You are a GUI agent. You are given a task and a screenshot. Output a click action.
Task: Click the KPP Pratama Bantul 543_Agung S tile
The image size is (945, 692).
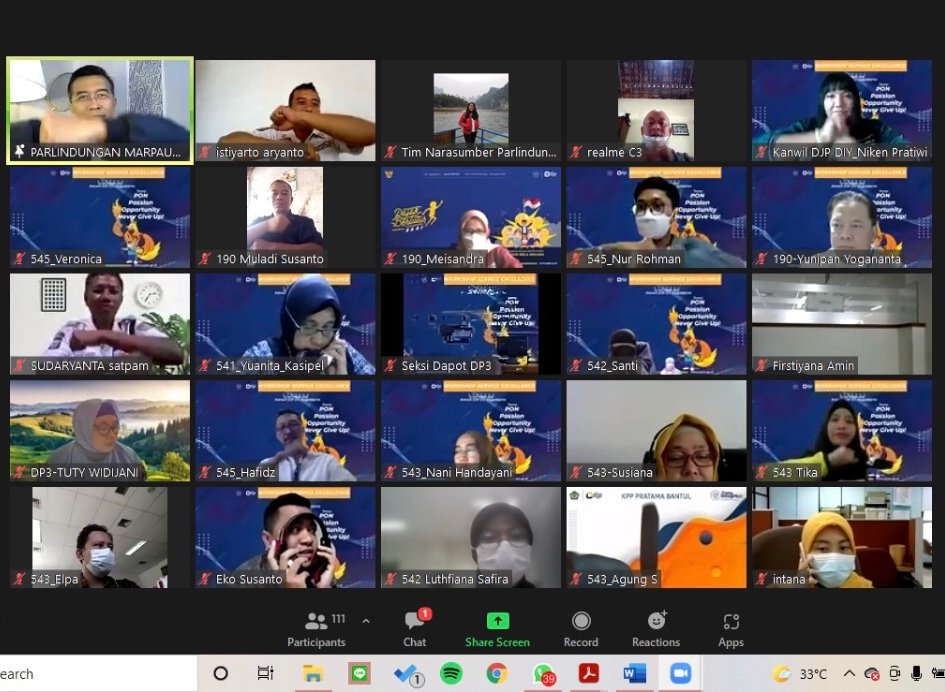pyautogui.click(x=656, y=537)
